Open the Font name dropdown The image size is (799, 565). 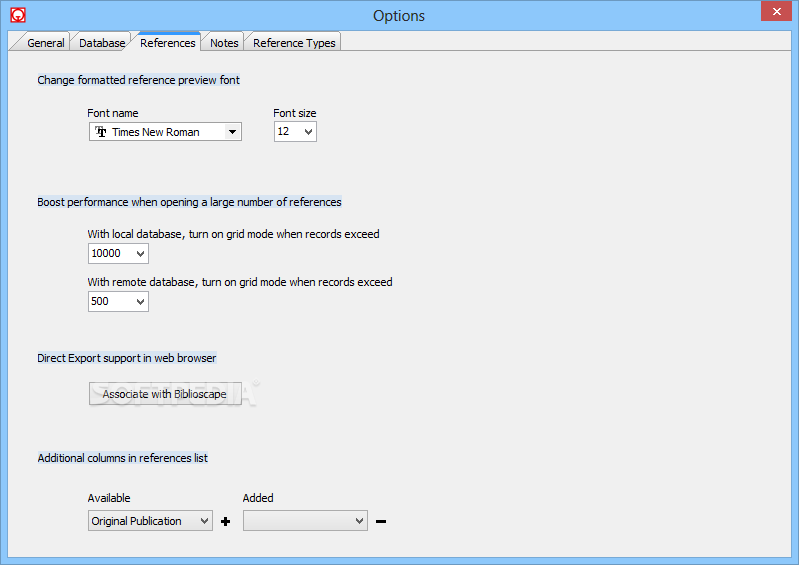tap(232, 132)
